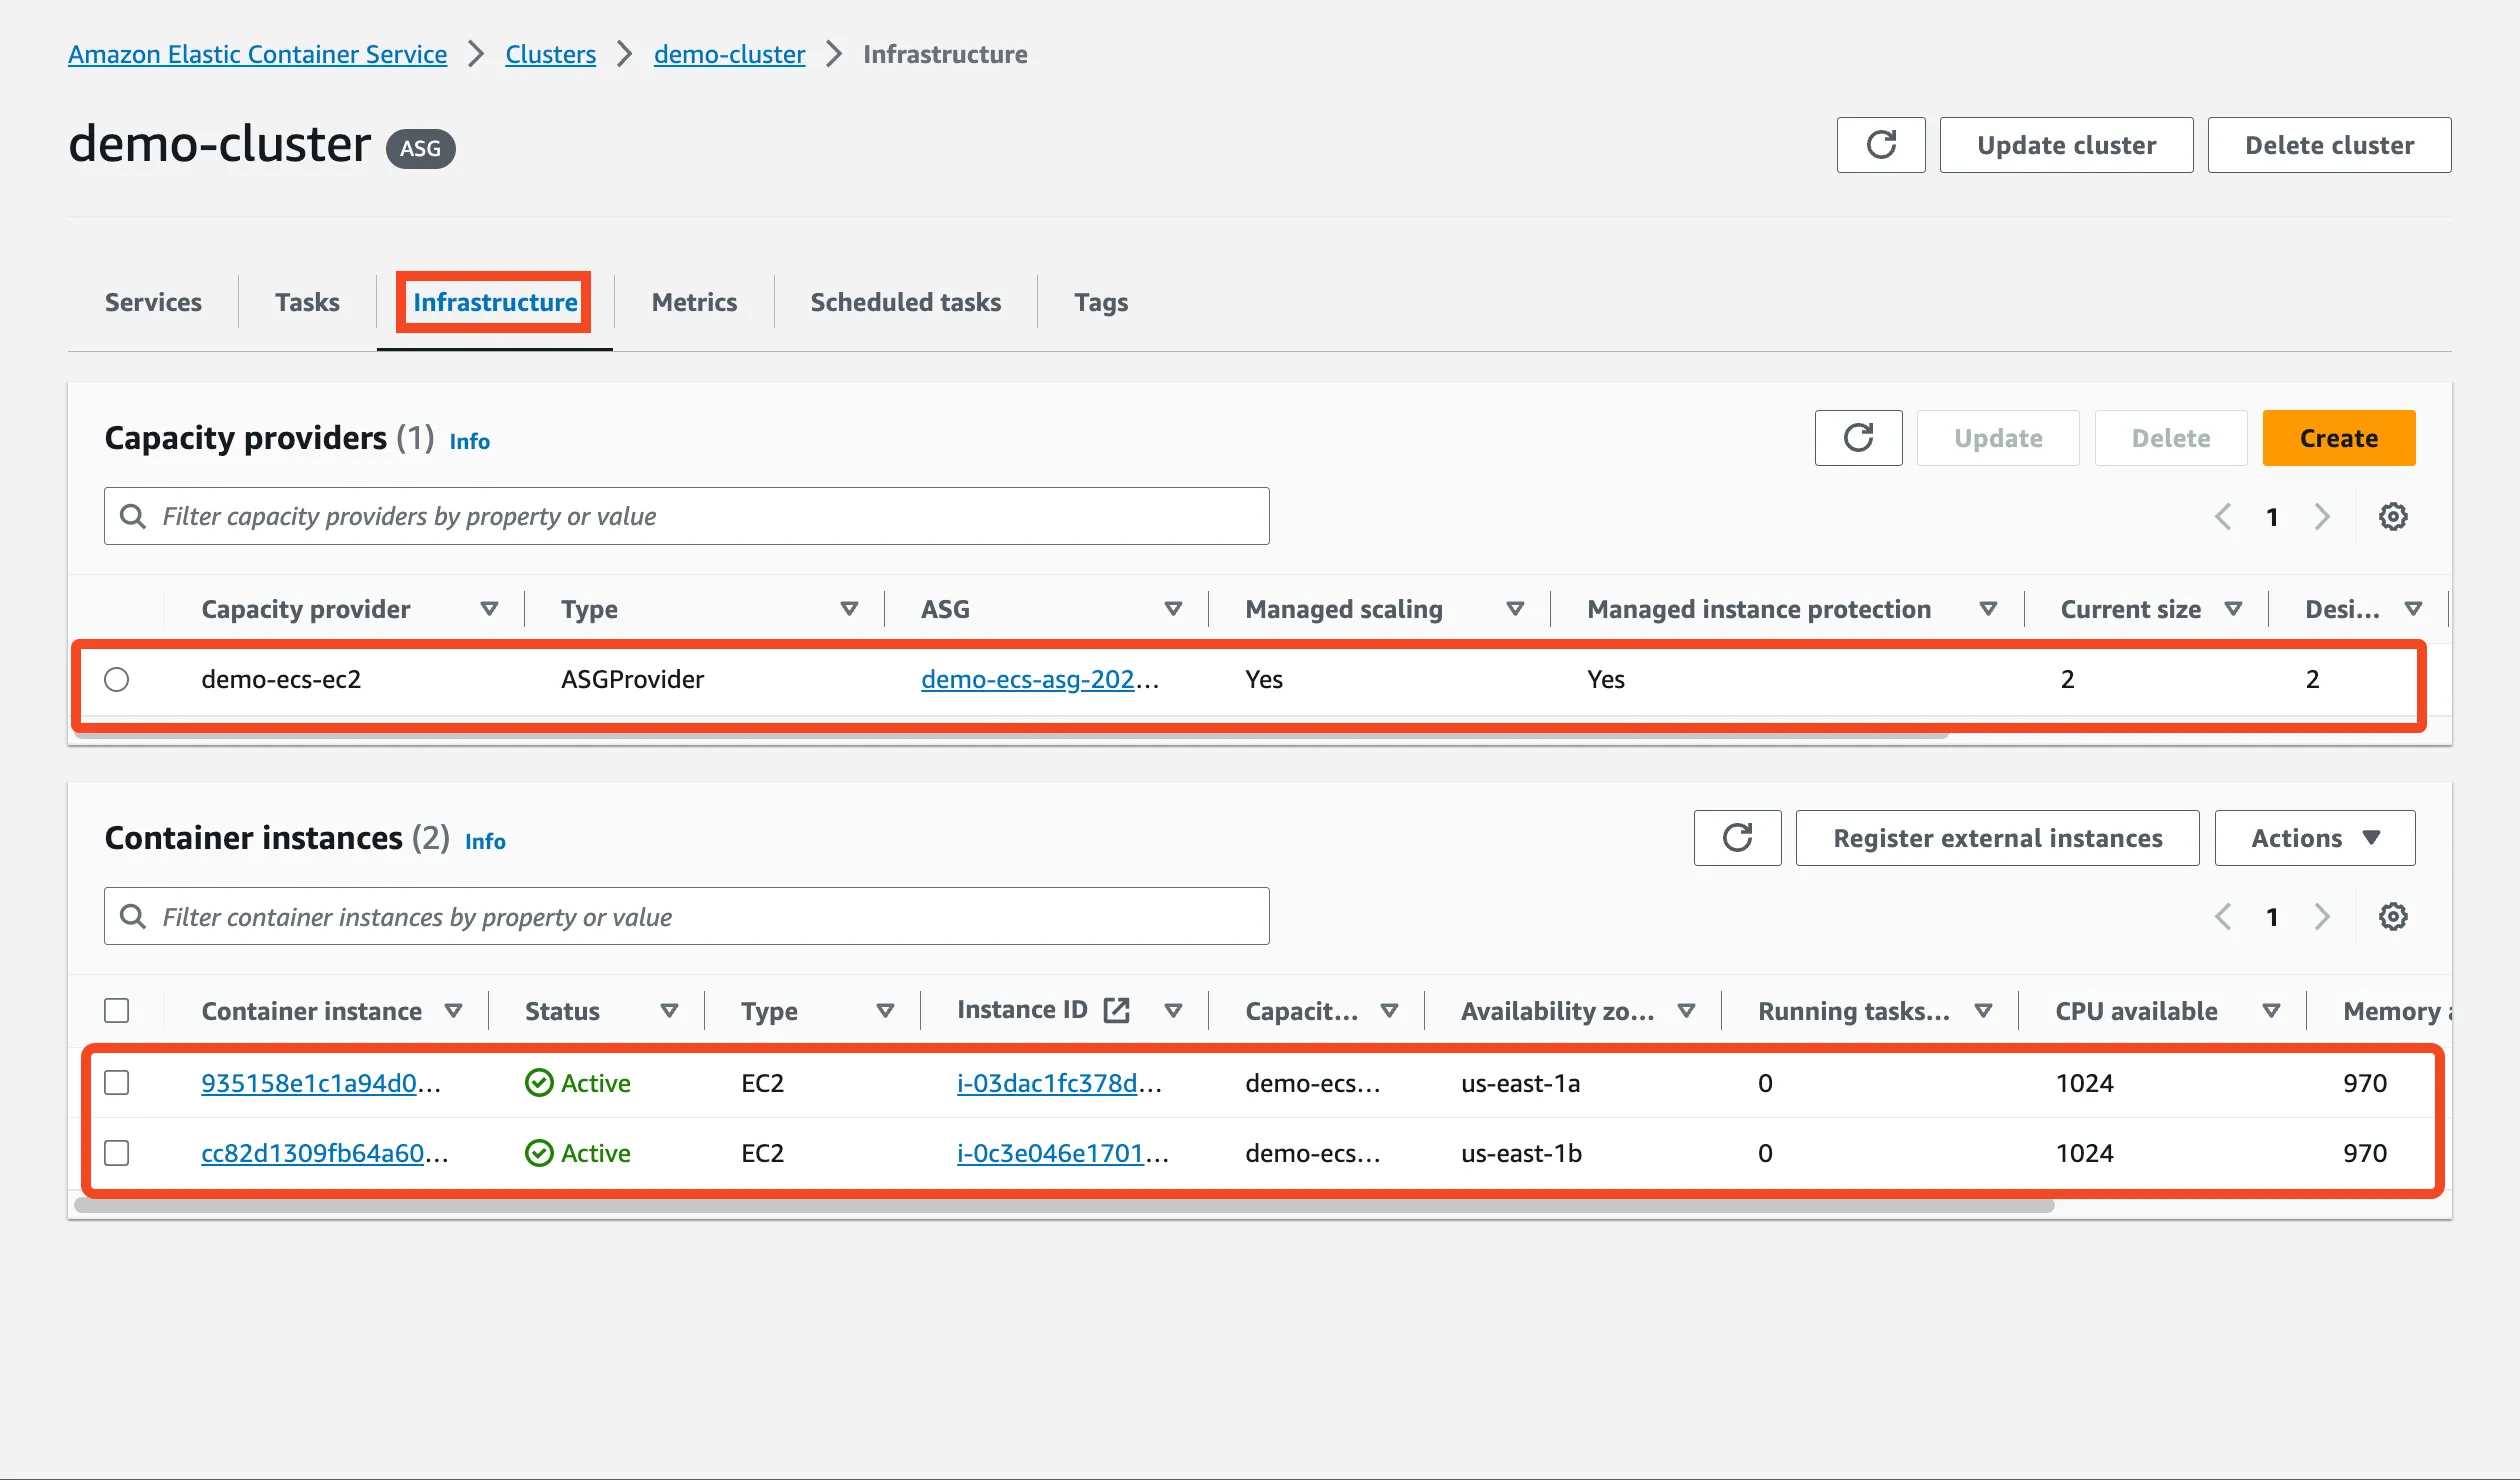This screenshot has height=1480, width=2520.
Task: Open the Tags tab
Action: click(x=1101, y=302)
